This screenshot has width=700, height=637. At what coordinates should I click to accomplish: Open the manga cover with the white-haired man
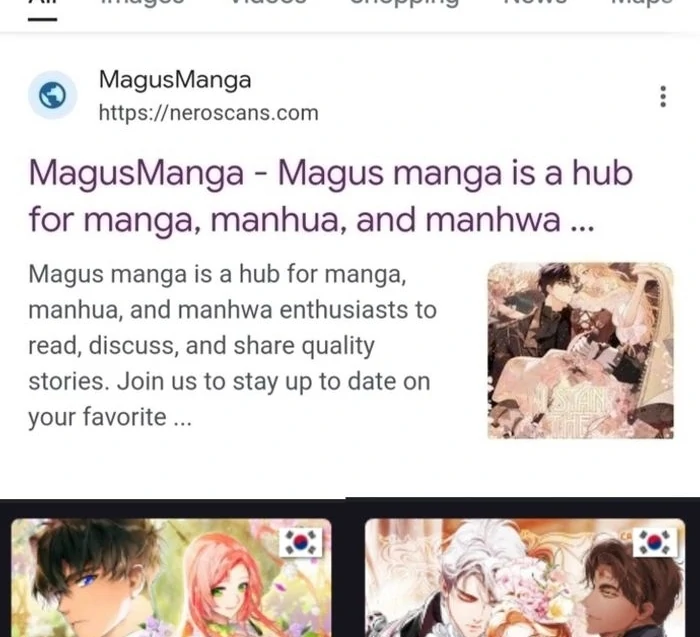[525, 578]
